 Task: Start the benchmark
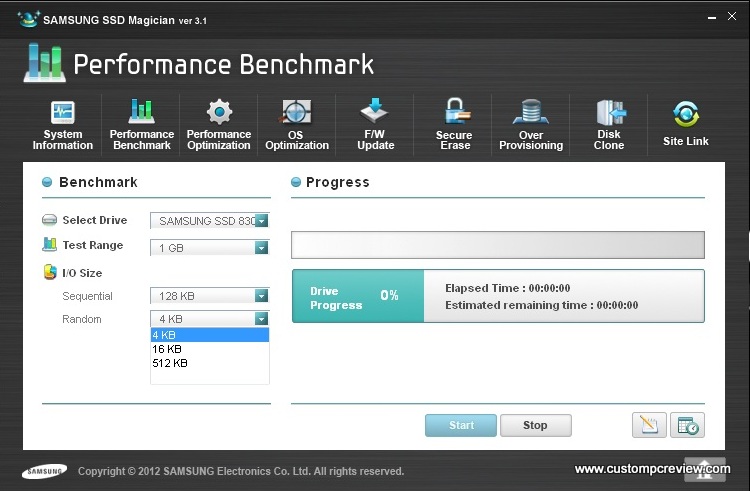pyautogui.click(x=461, y=425)
